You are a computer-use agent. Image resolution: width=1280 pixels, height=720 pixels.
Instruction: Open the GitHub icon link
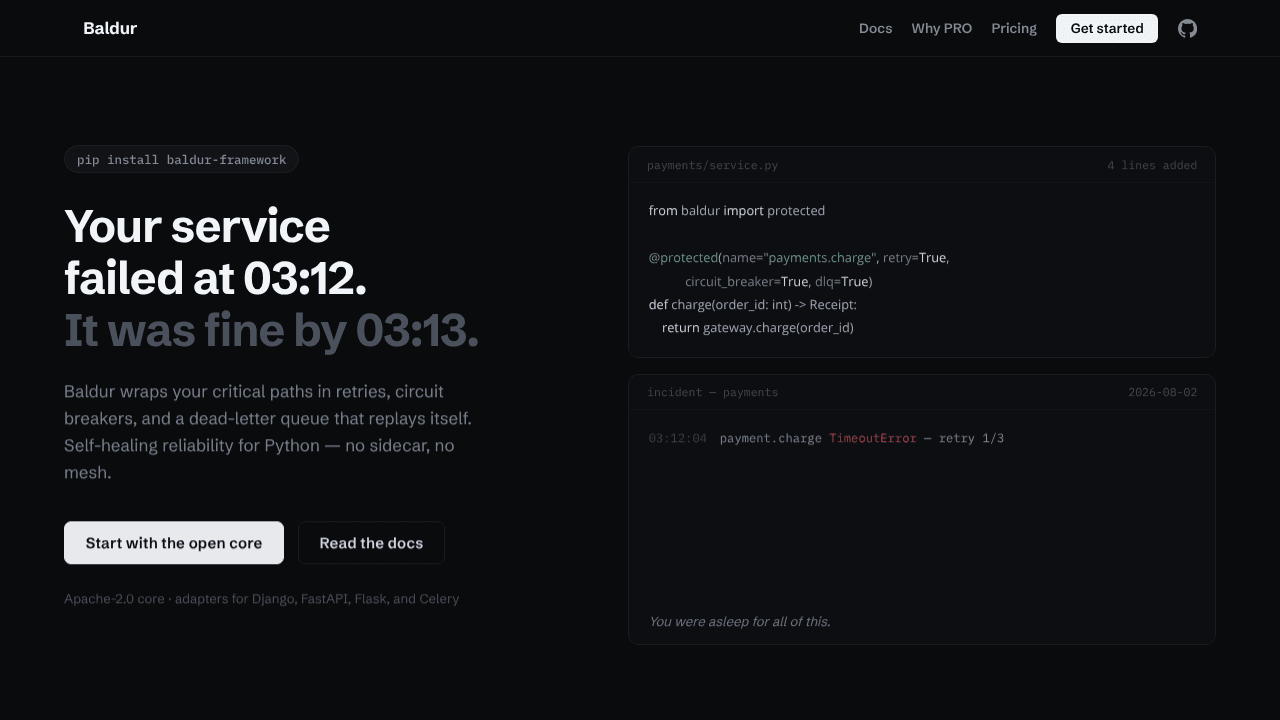pyautogui.click(x=1187, y=28)
